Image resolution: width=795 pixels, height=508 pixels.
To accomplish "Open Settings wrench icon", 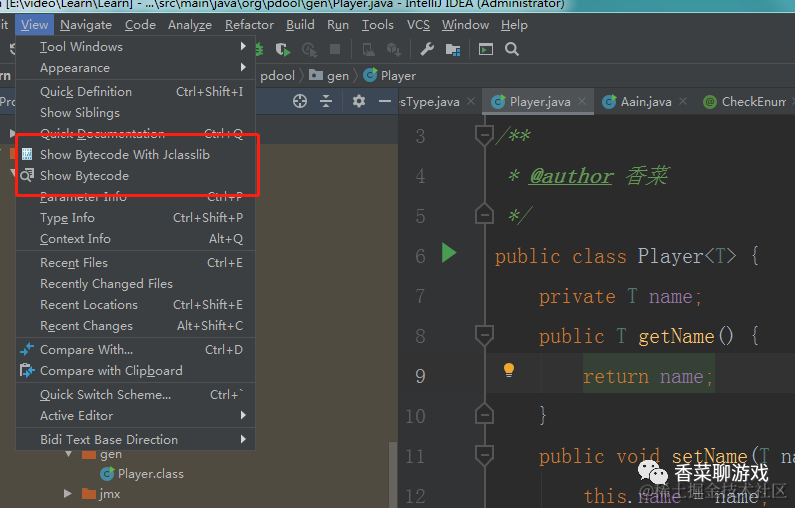I will click(427, 49).
